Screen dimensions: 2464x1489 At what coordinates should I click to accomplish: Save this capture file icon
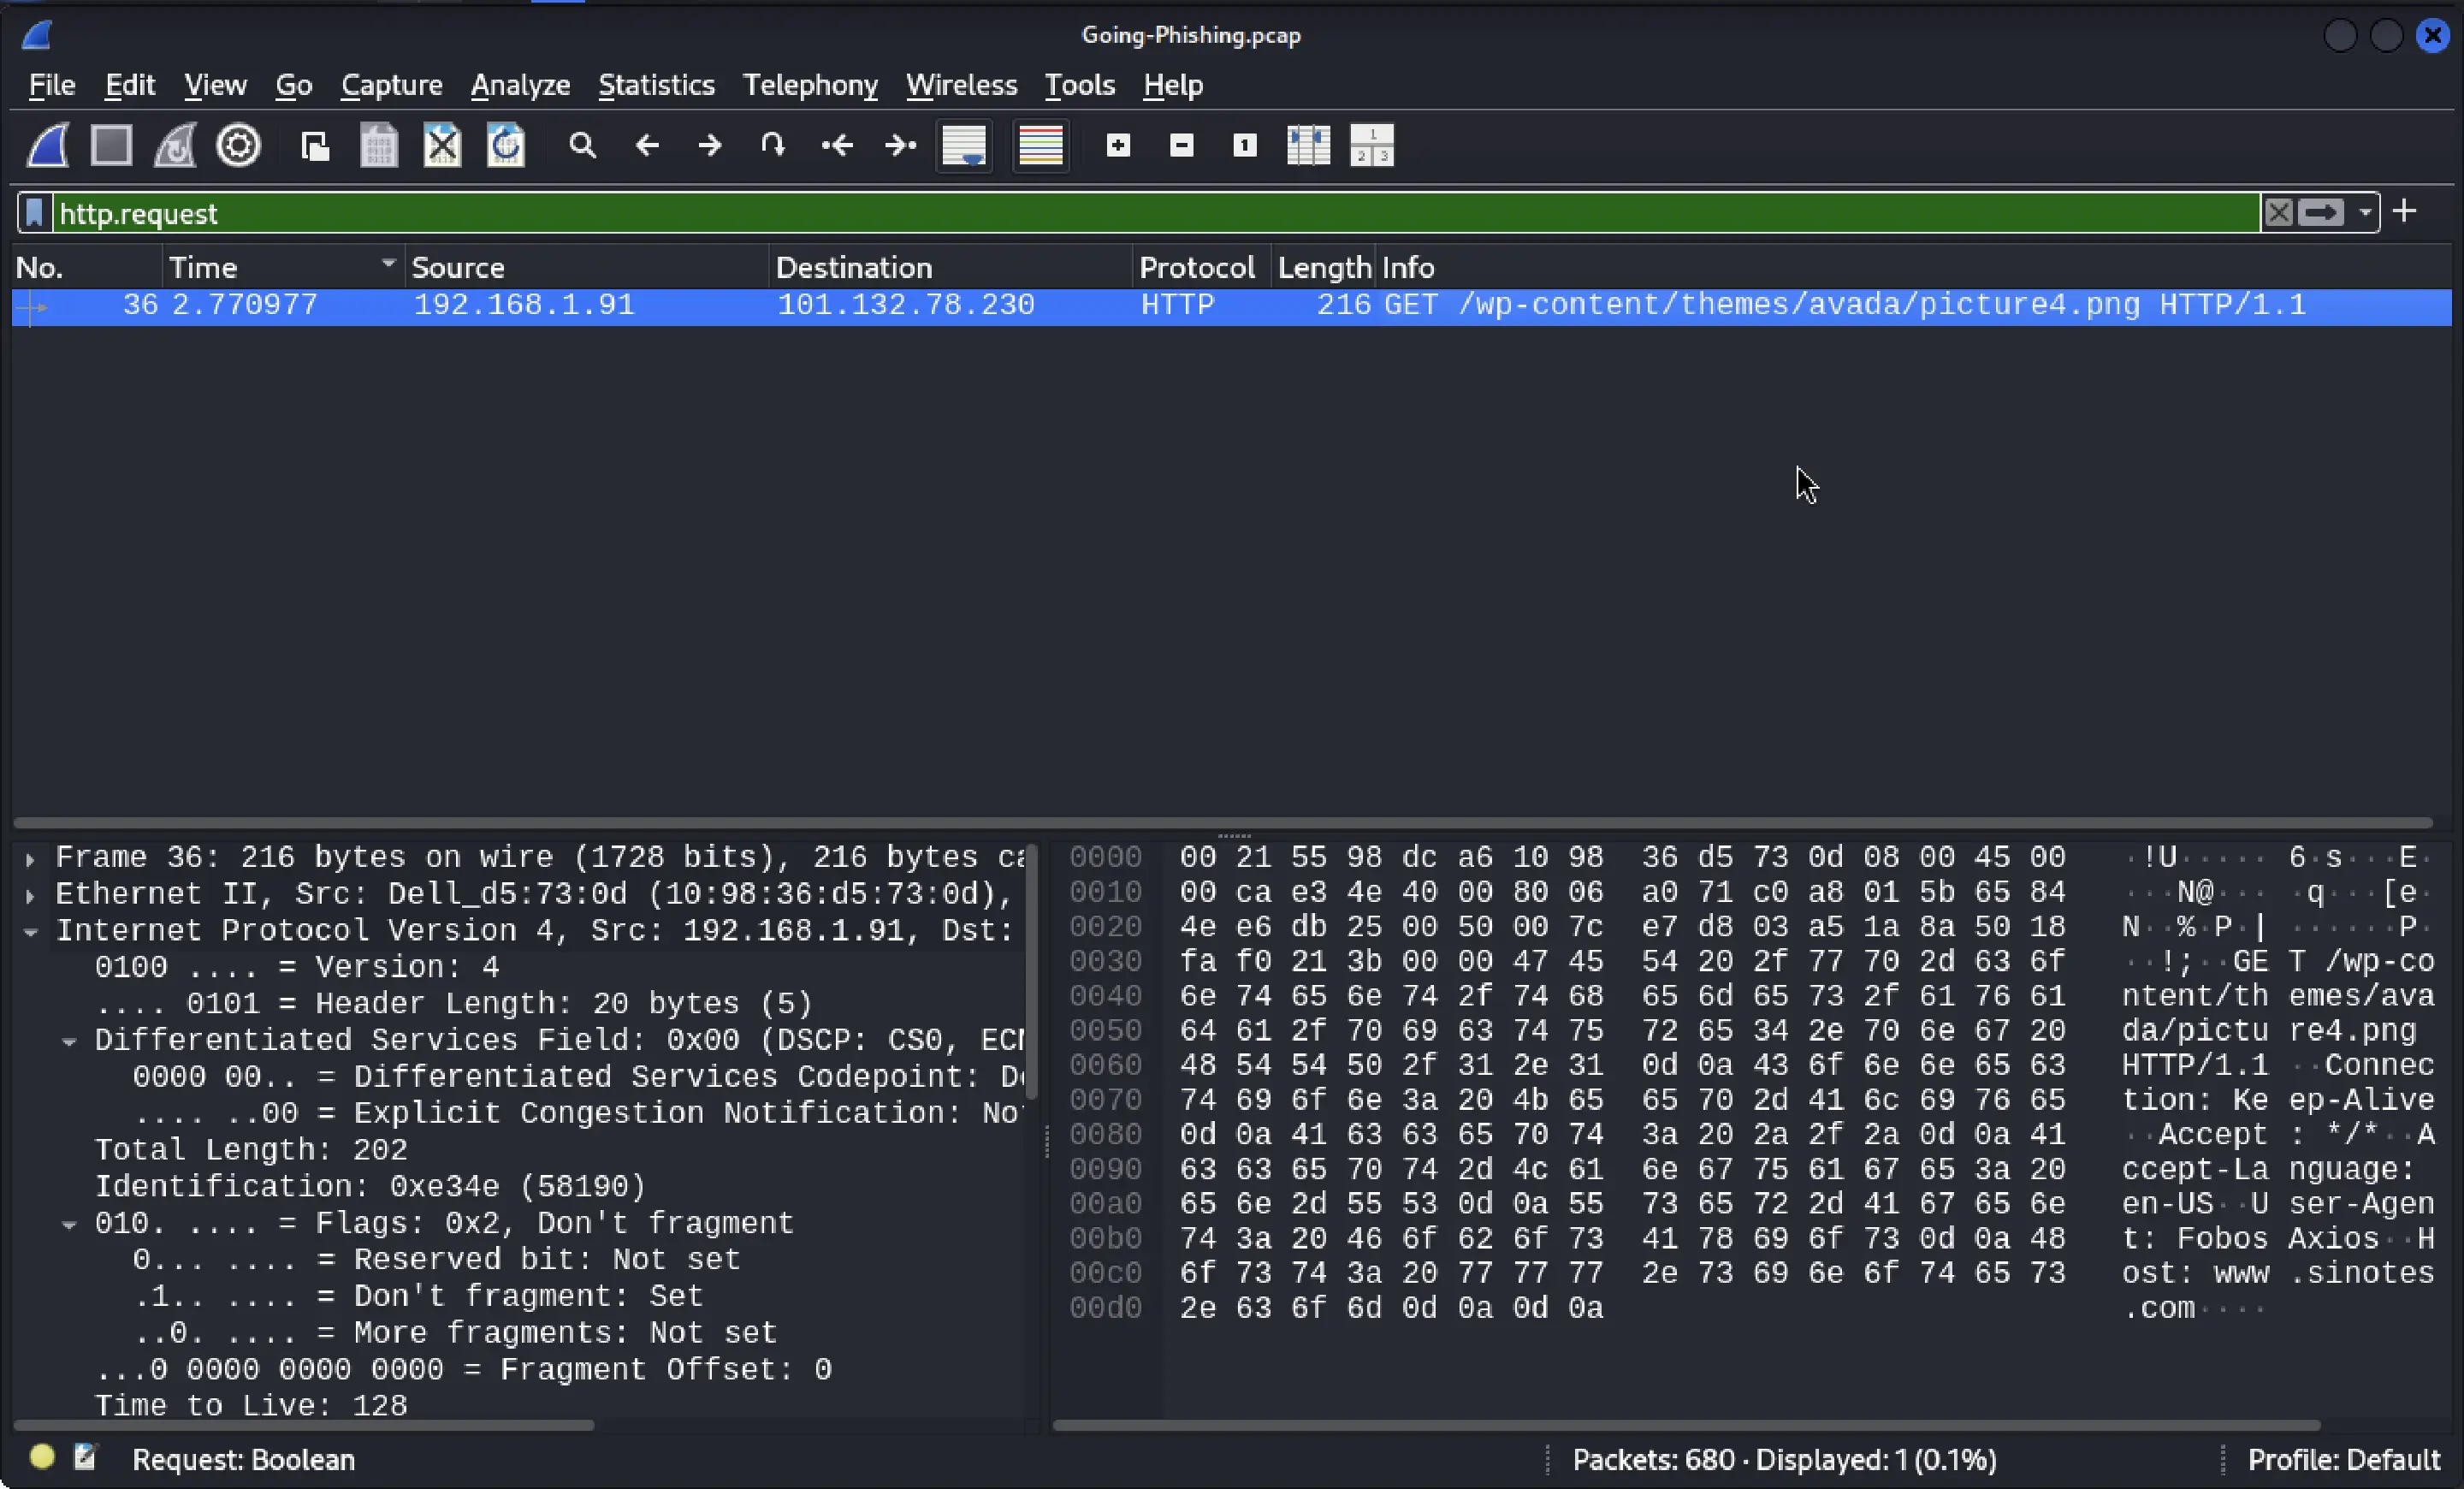(379, 146)
